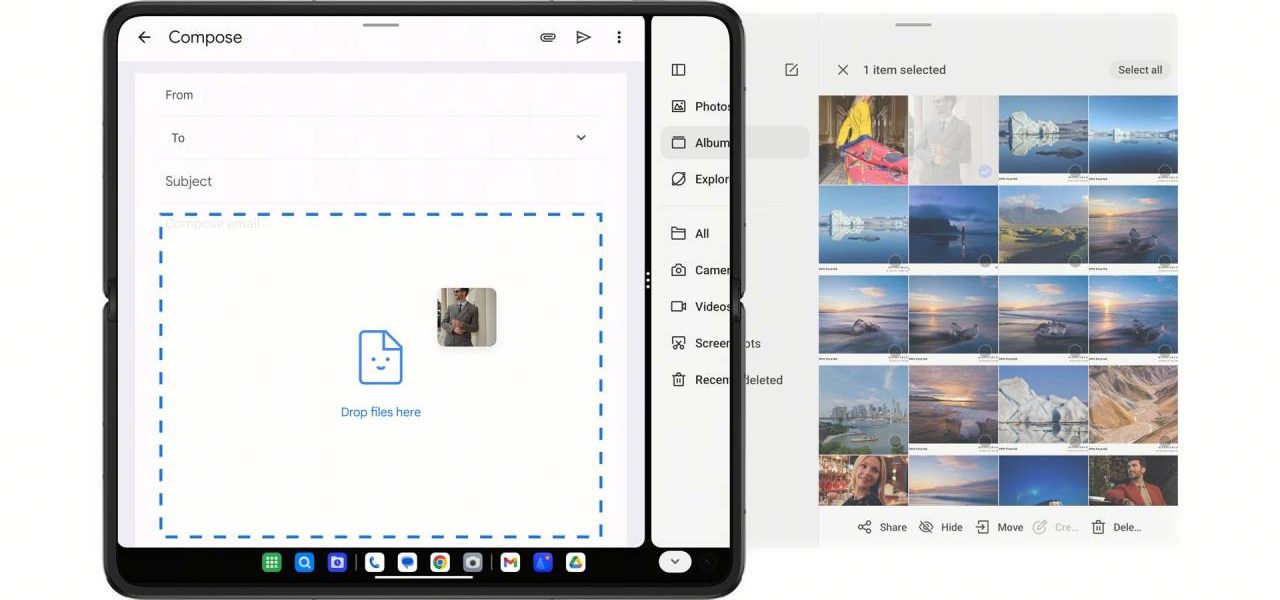The width and height of the screenshot is (1280, 600).
Task: Open the smiling blonde woman photo
Action: tap(863, 481)
